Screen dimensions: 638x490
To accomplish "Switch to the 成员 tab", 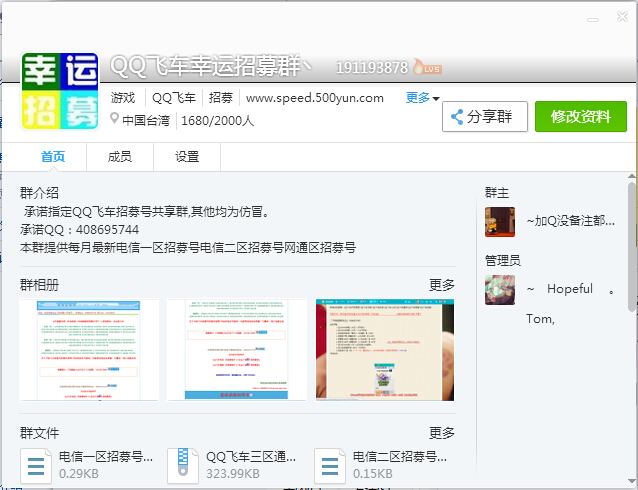I will pos(120,157).
